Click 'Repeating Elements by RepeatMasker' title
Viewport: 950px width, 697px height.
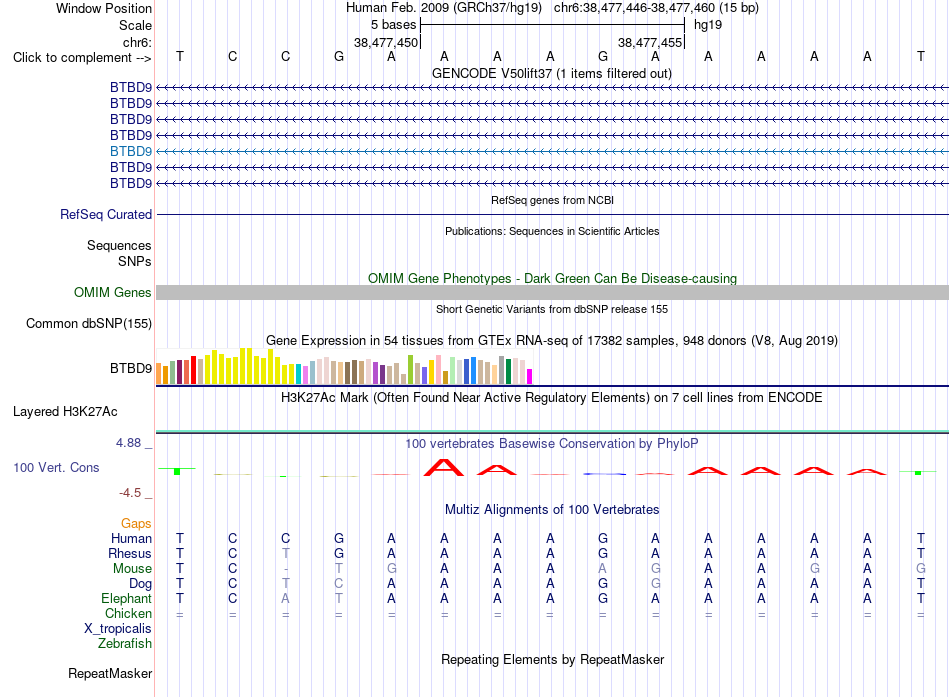click(x=552, y=659)
